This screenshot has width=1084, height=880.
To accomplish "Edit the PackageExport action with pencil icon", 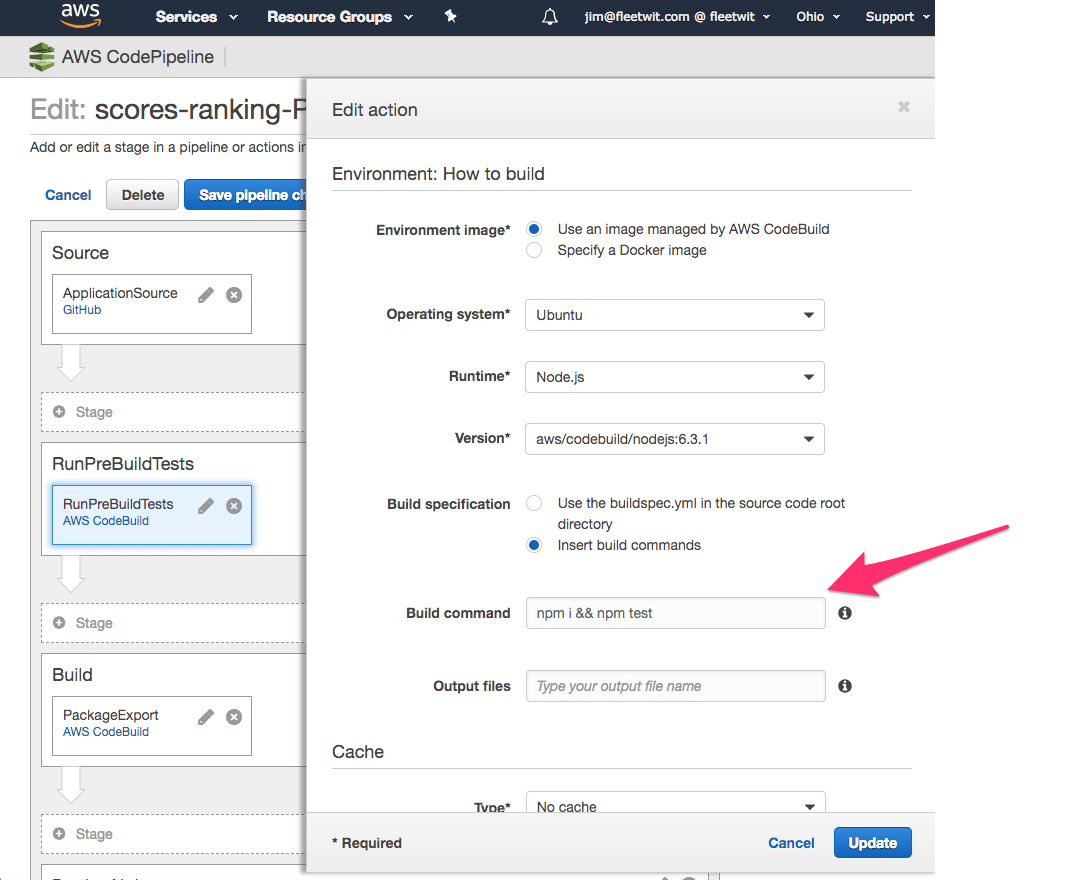I will tap(205, 716).
